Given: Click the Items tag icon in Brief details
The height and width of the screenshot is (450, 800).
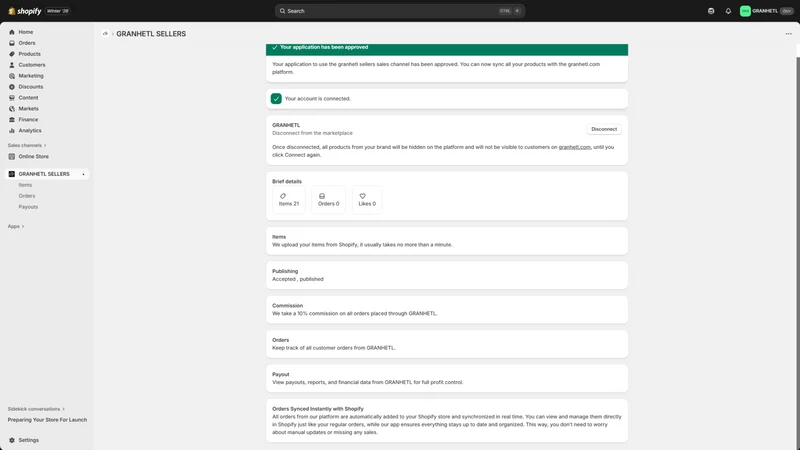Looking at the screenshot, I should [x=283, y=196].
